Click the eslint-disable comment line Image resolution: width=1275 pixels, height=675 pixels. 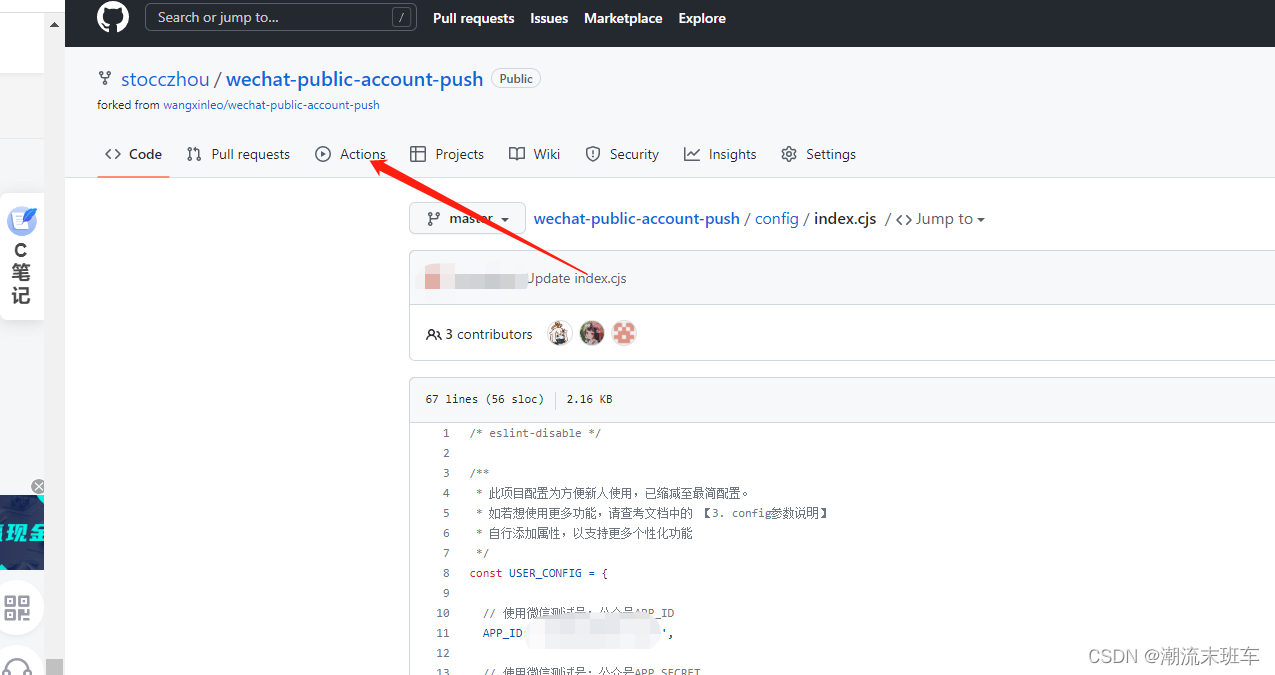(535, 433)
